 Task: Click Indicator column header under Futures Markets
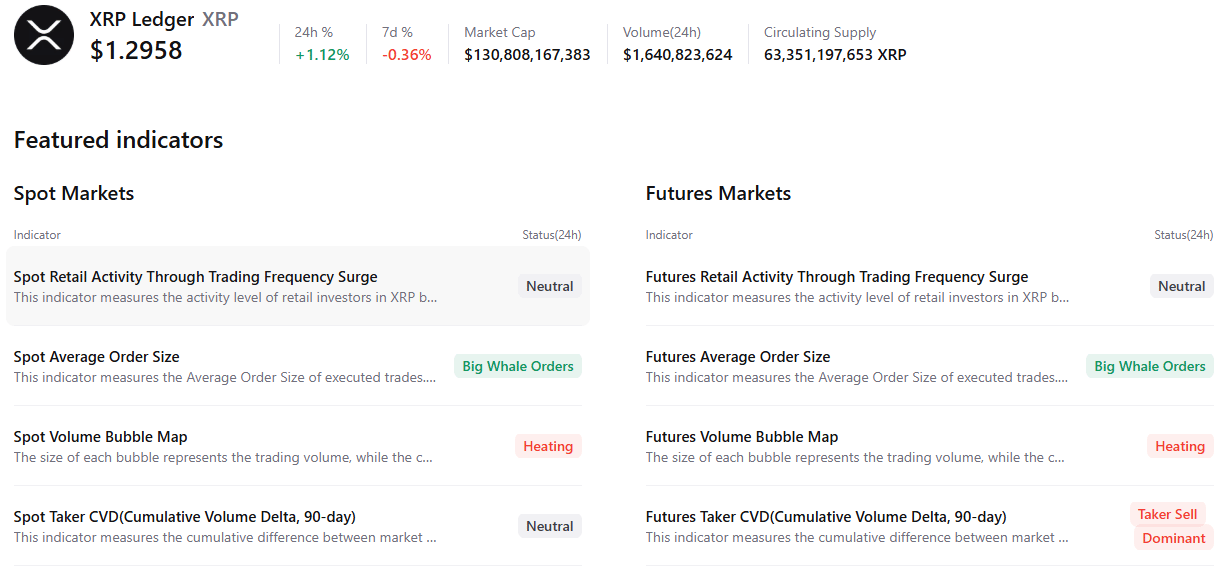(x=669, y=235)
